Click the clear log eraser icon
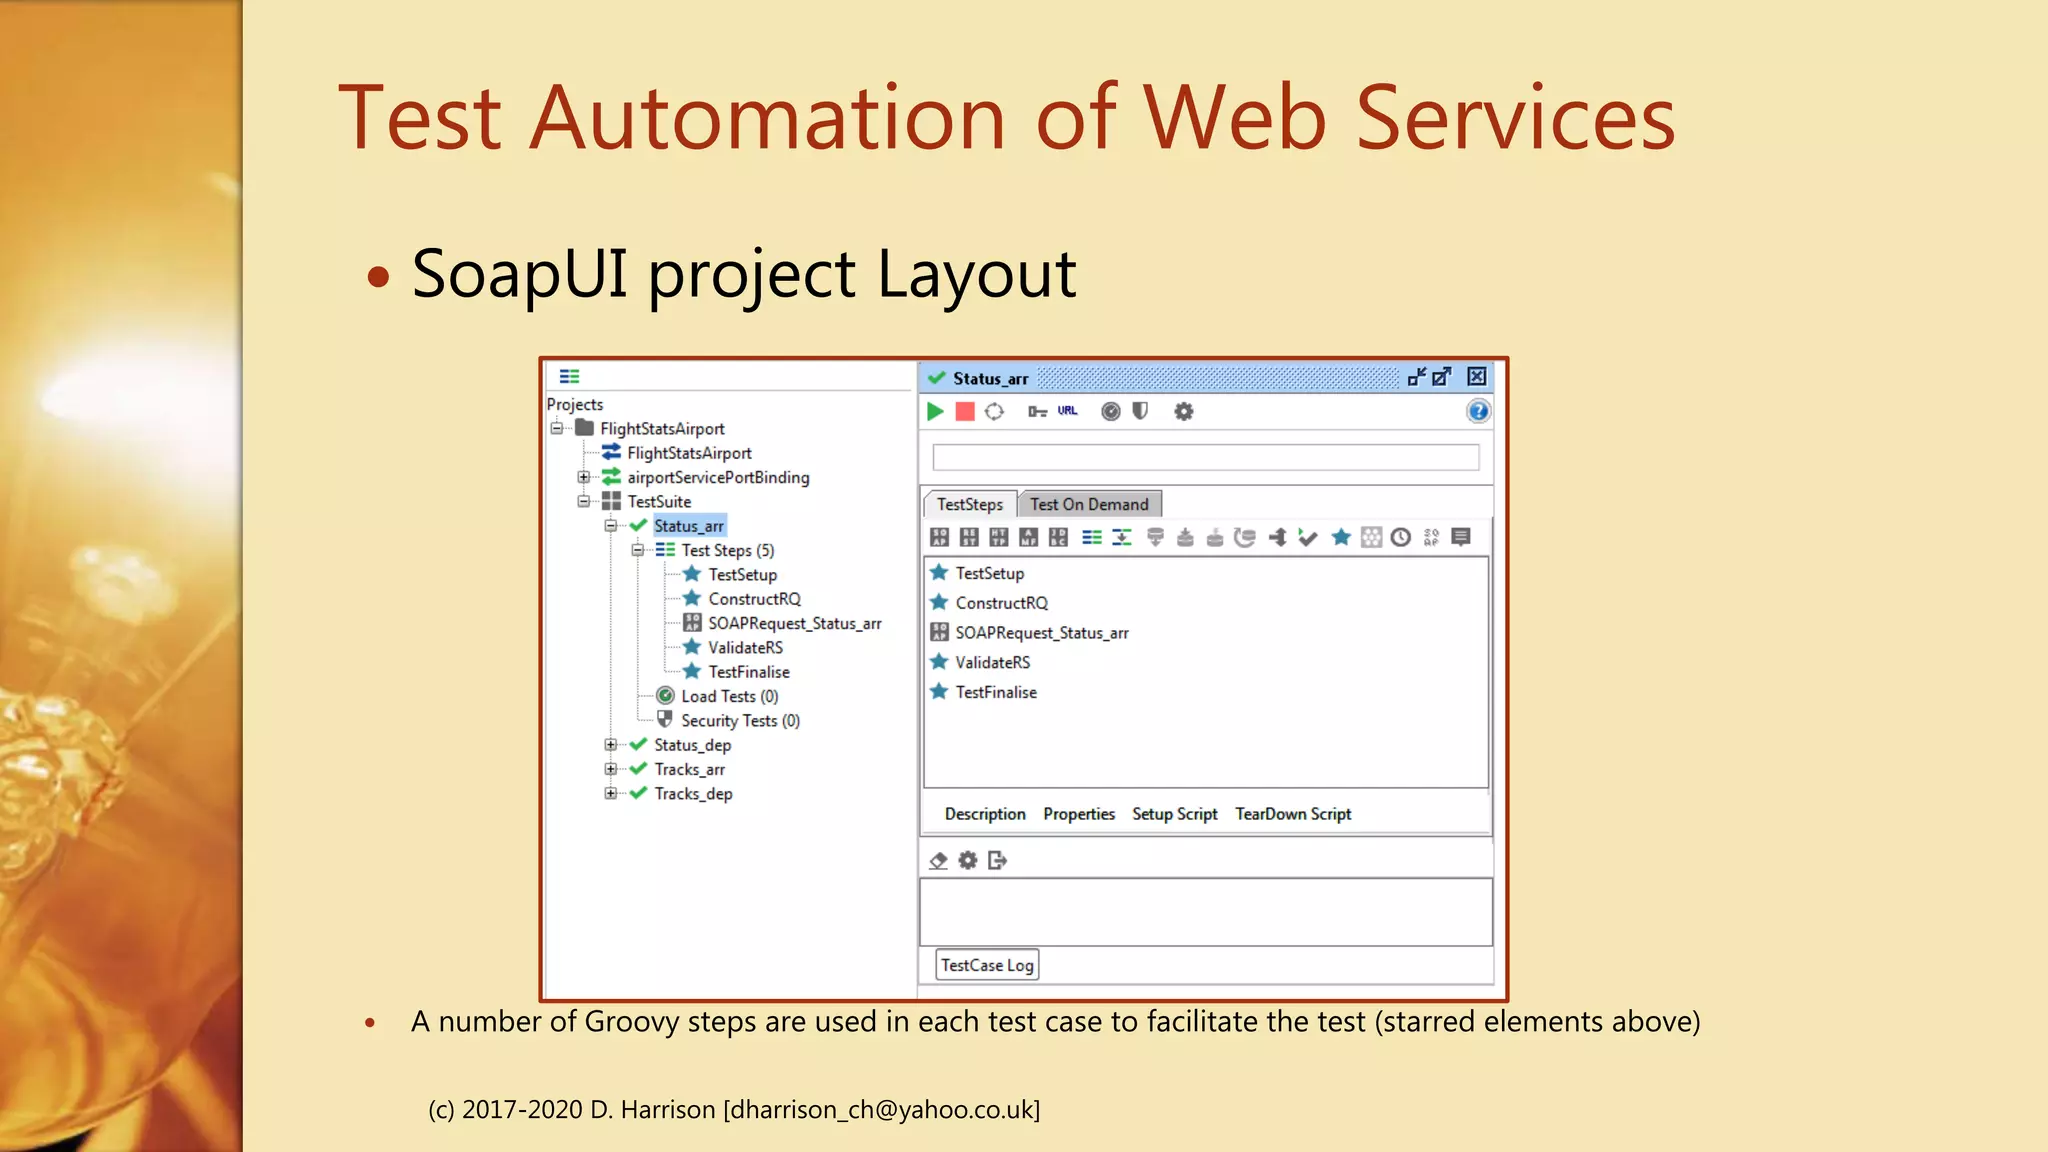Screen dimensions: 2048x1152 (x=938, y=860)
